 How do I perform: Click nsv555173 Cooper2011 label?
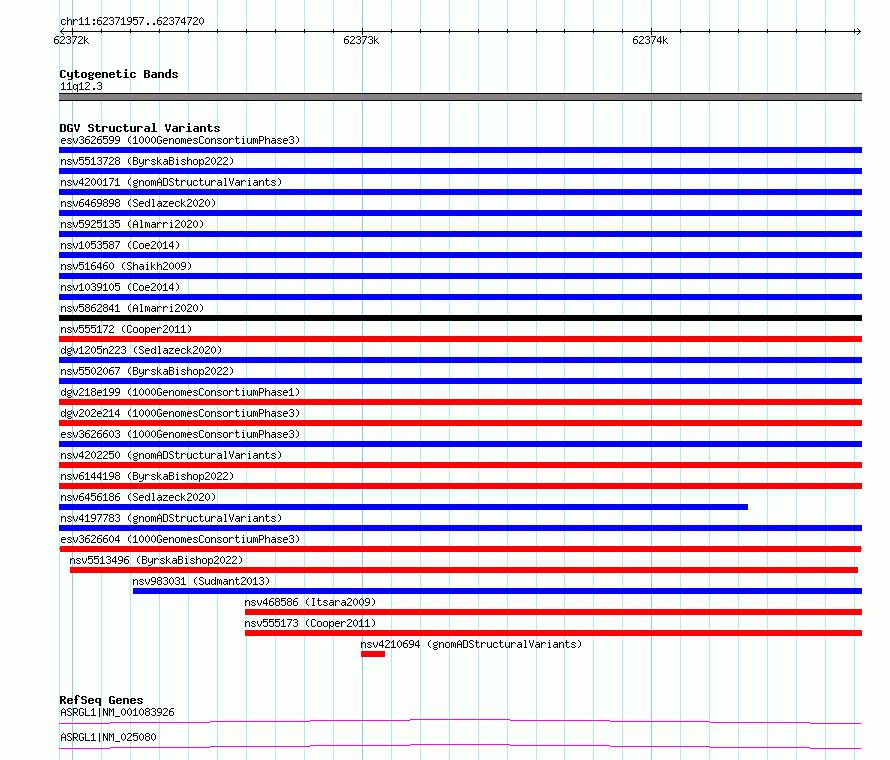point(310,623)
